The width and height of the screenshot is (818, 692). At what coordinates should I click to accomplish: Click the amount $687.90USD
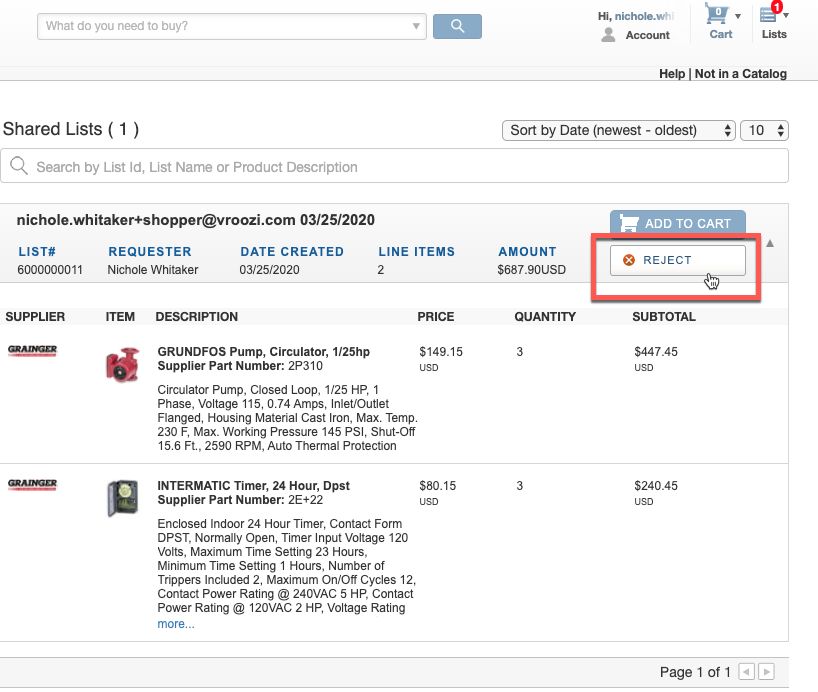pyautogui.click(x=532, y=270)
